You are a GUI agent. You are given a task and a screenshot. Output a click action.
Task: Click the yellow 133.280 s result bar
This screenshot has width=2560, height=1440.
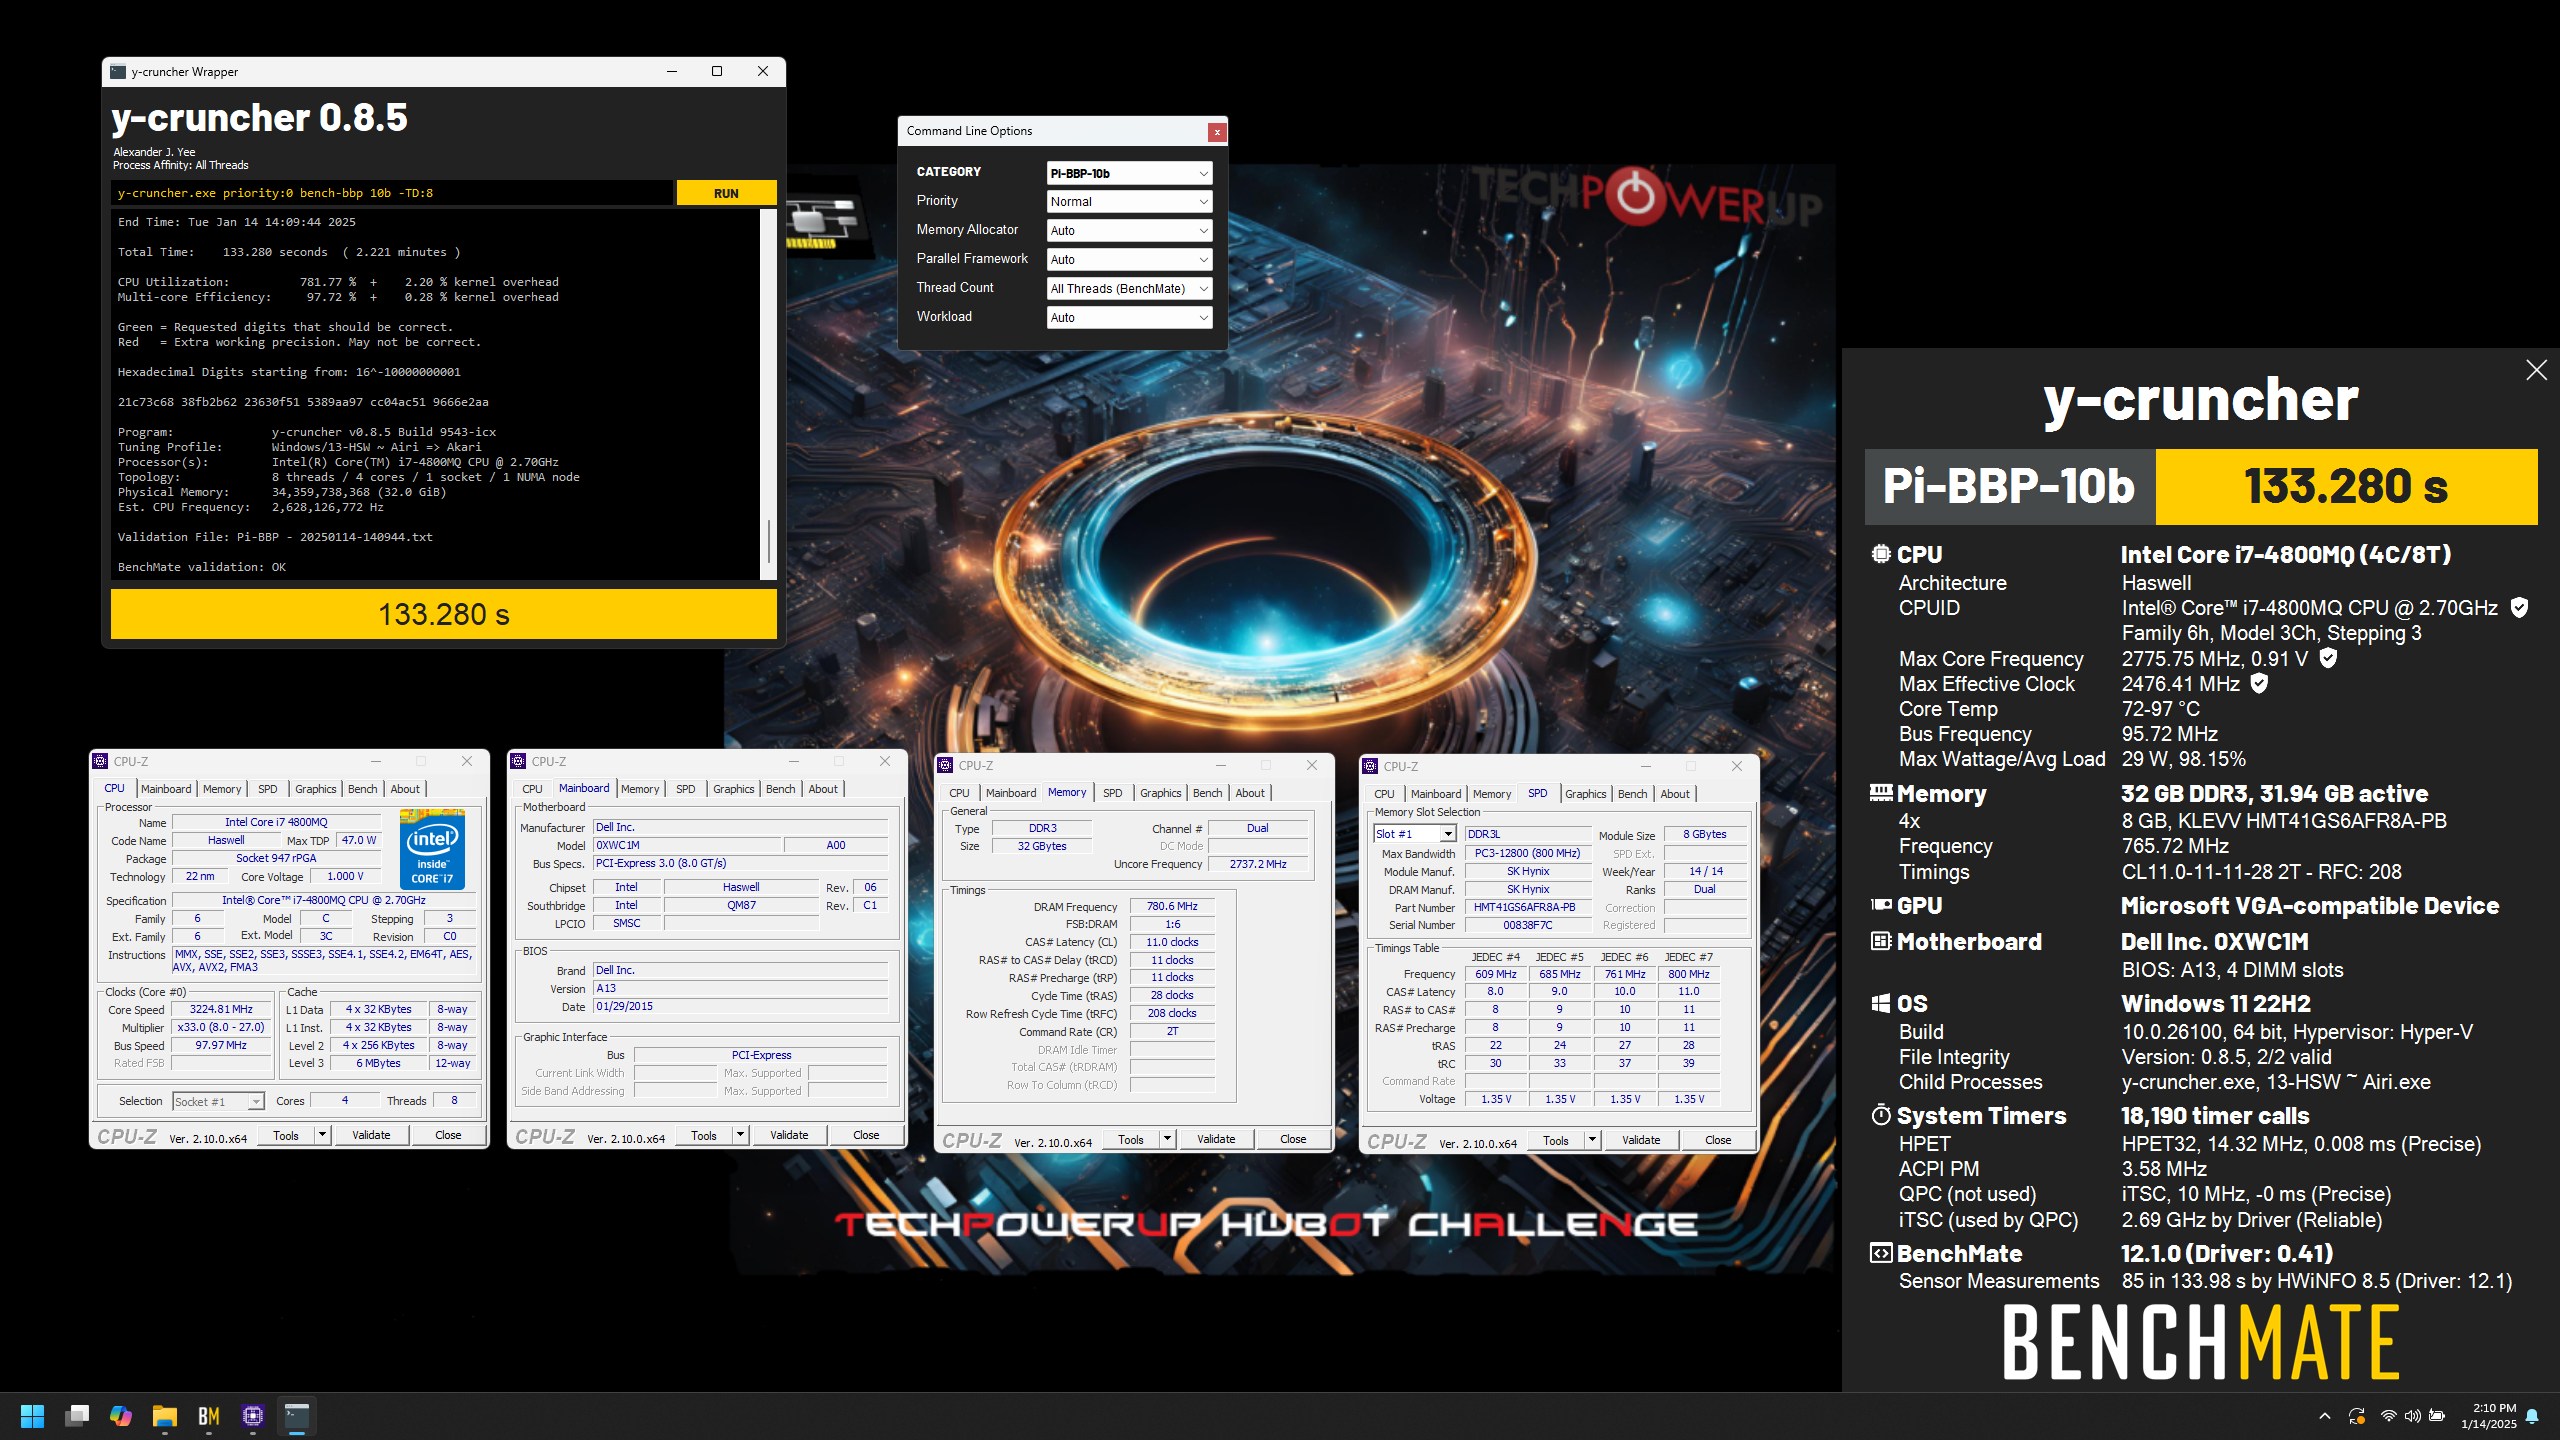click(x=444, y=614)
